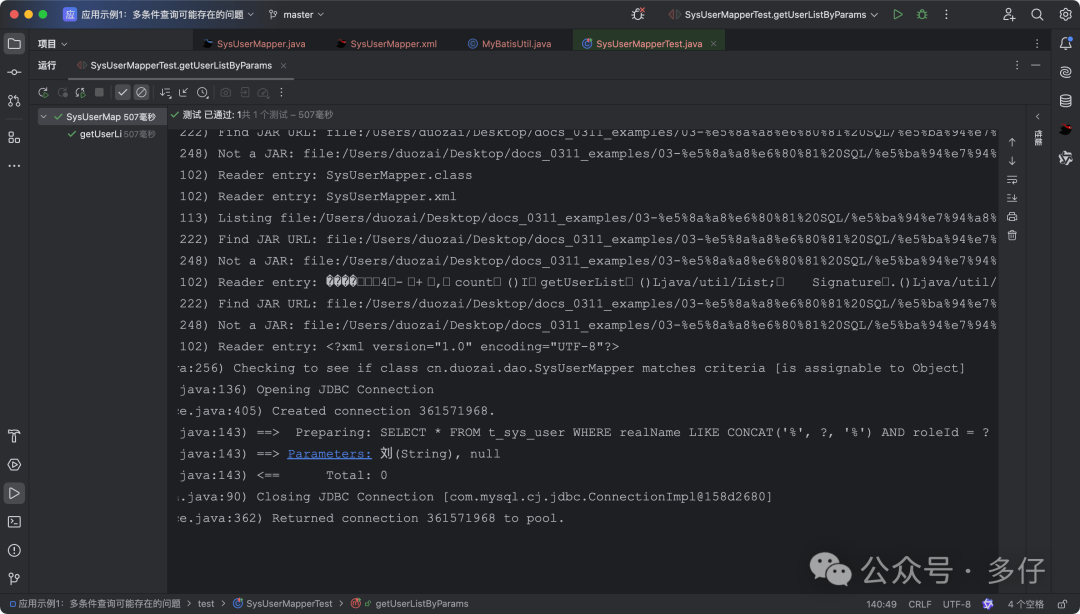1080x614 pixels.
Task: Click the test breadcrumb in status bar
Action: 206,604
